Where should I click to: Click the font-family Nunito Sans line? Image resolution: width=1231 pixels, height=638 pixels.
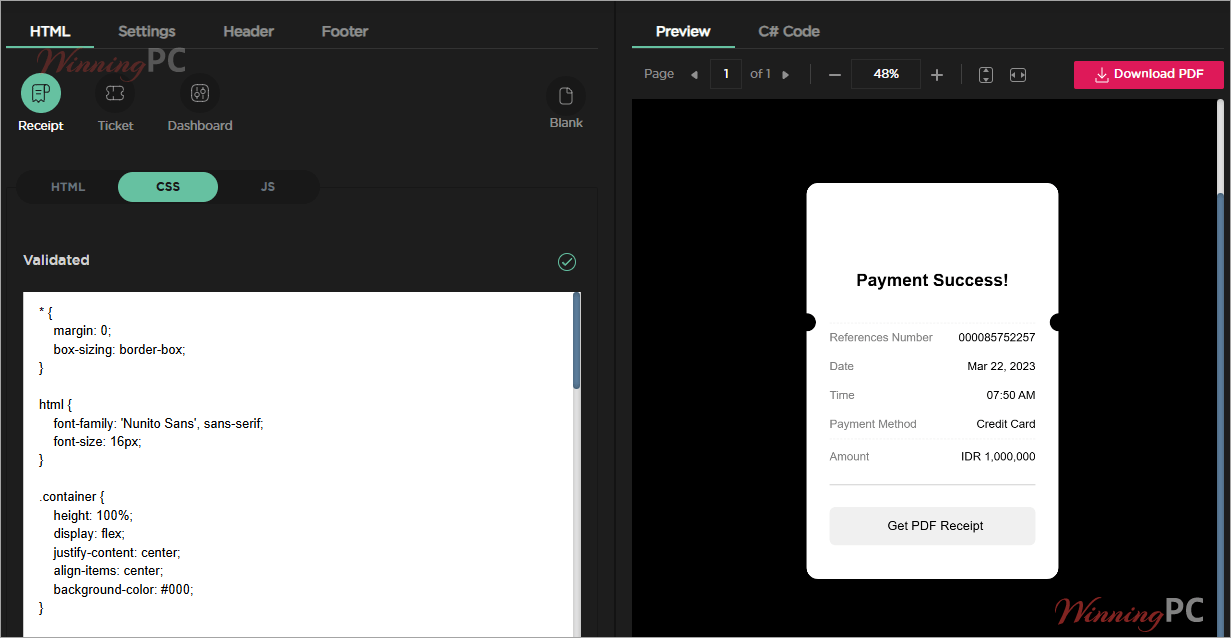[x=158, y=423]
